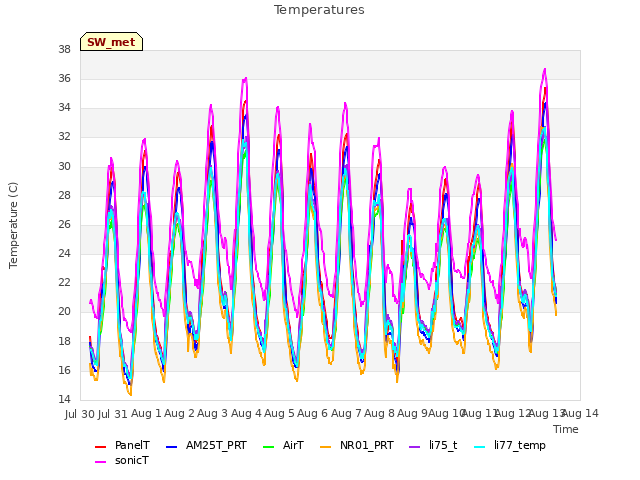Screen dimensions: 640x480
Task: Click the red PanelT legend swatch
Action: click(100, 447)
